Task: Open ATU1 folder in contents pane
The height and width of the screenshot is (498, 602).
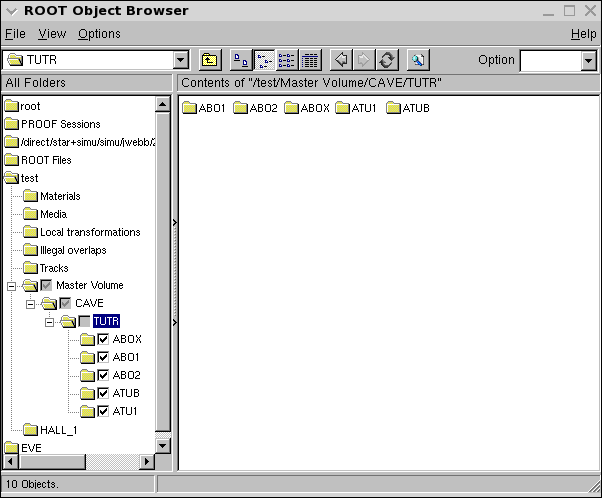Action: tap(356, 108)
